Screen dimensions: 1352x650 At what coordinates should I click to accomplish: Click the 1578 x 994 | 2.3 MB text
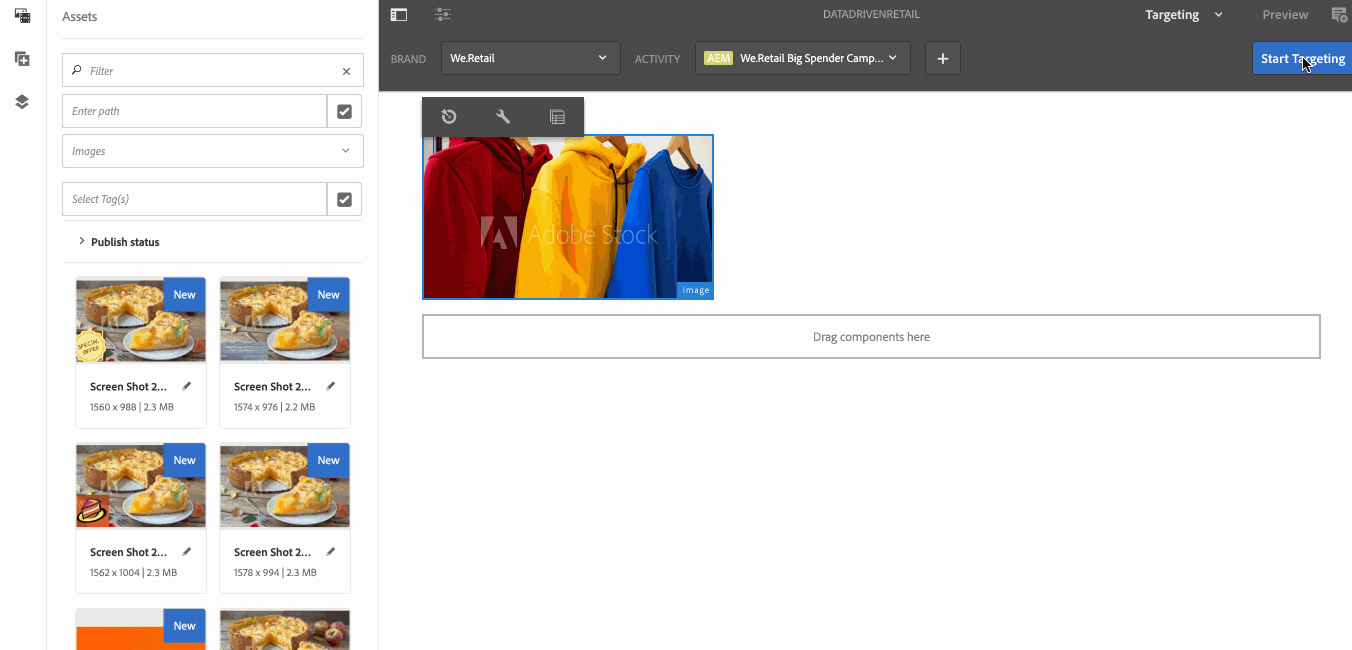point(276,573)
